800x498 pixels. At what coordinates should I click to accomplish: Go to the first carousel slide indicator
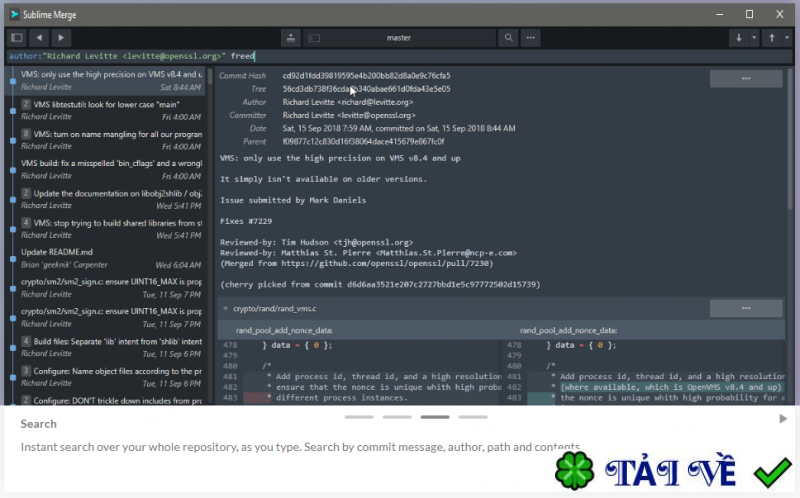359,417
